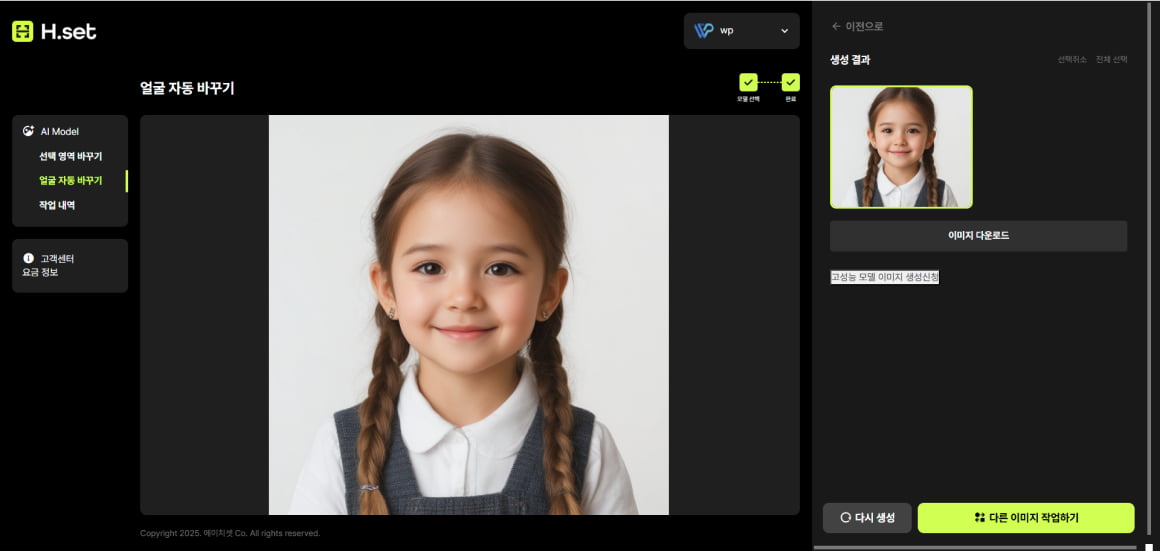Open the 선택 영역 바꾸기 menu item

click(70, 156)
